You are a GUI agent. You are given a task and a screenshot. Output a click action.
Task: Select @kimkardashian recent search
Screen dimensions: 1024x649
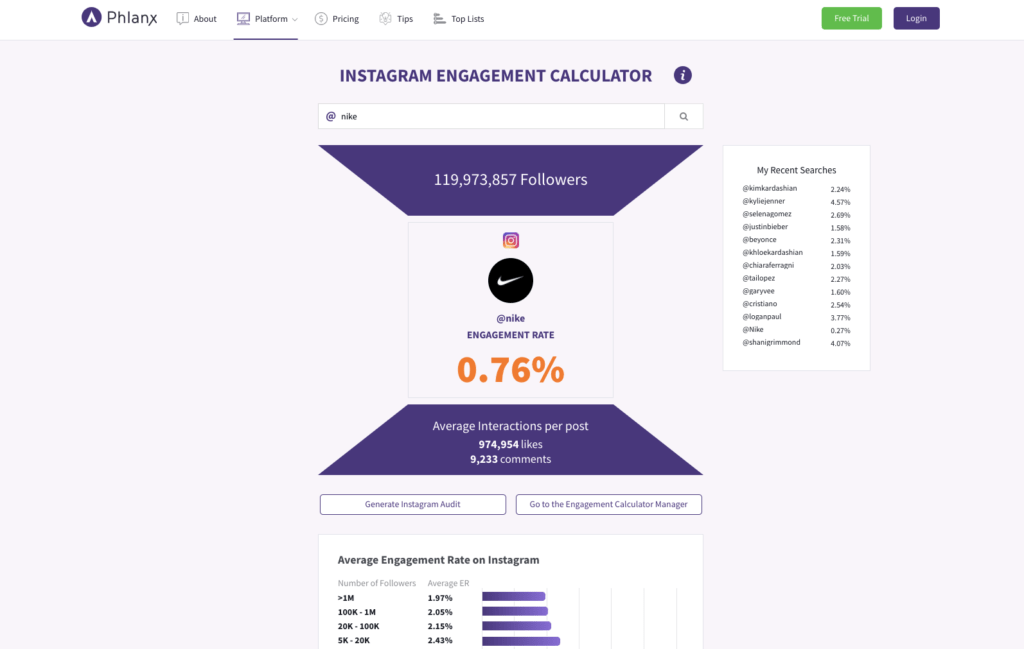point(769,188)
